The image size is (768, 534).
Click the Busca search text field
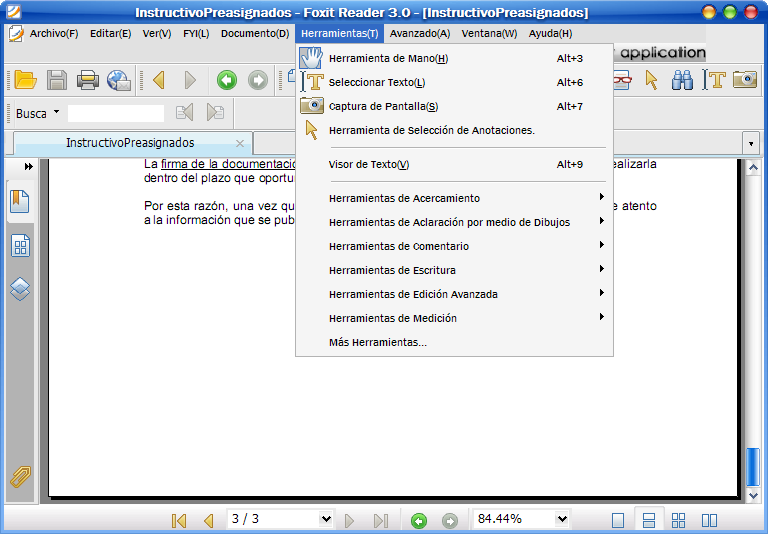115,113
